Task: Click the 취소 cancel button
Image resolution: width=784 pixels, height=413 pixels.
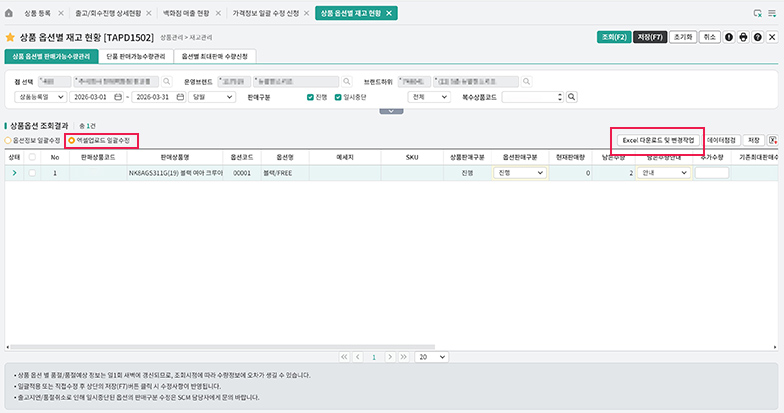Action: [710, 38]
